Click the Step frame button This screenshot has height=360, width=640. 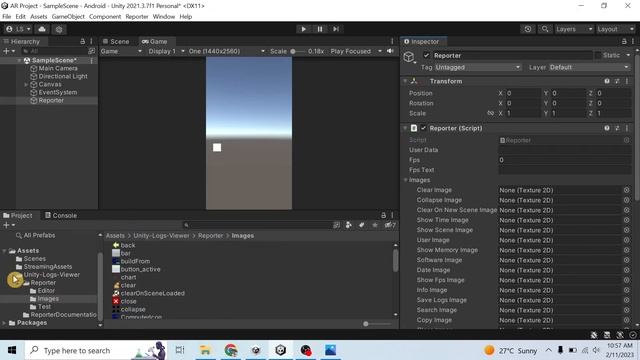[336, 29]
